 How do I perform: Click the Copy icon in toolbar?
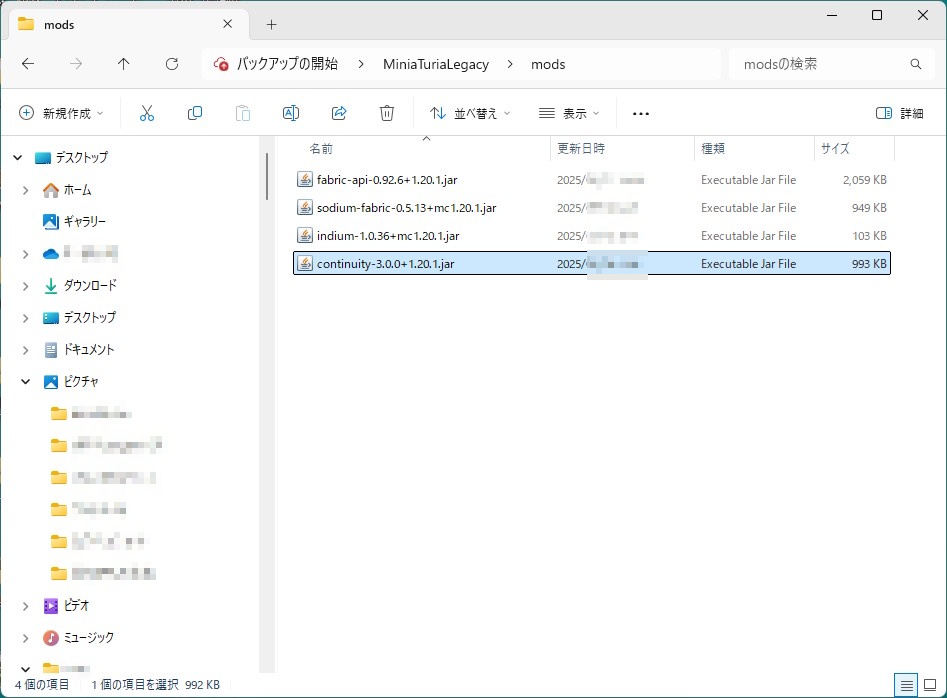click(194, 113)
